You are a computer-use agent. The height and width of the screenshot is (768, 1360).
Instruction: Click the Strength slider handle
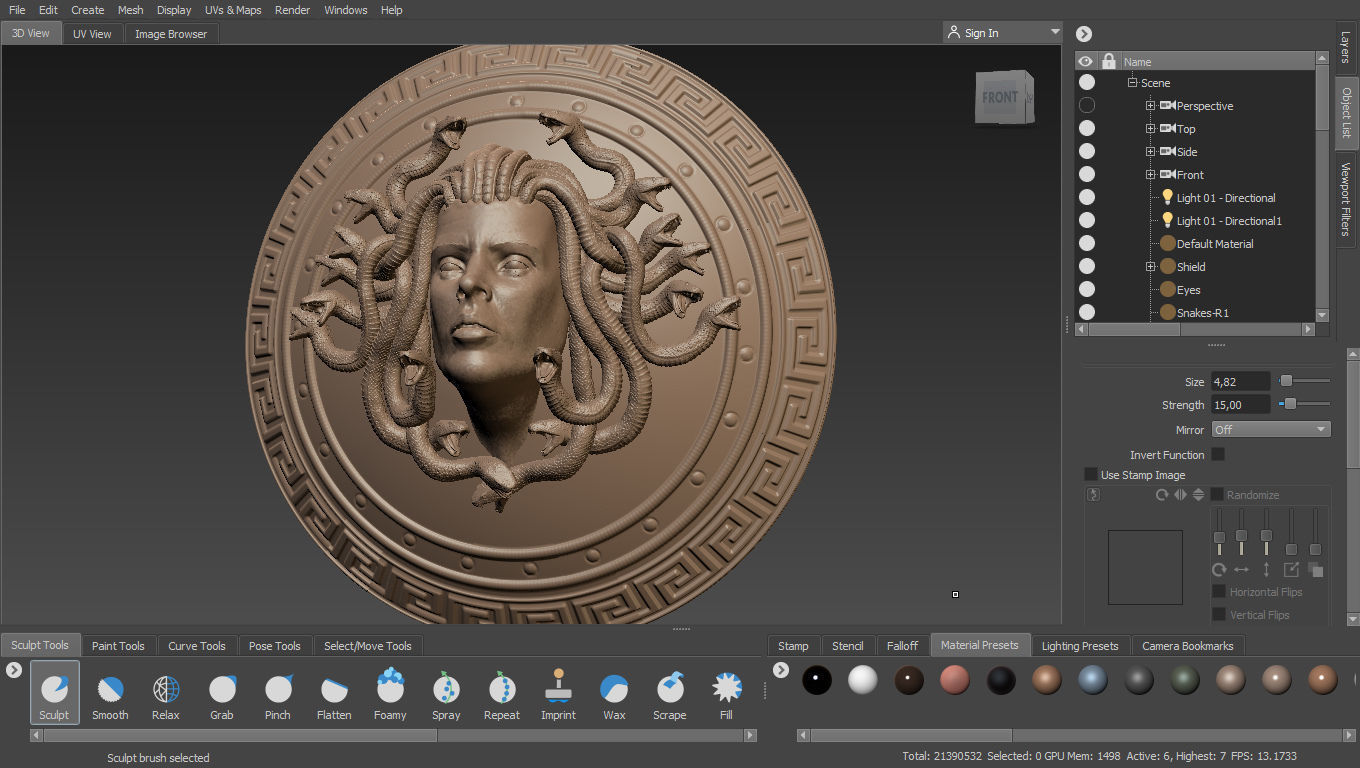[1290, 404]
